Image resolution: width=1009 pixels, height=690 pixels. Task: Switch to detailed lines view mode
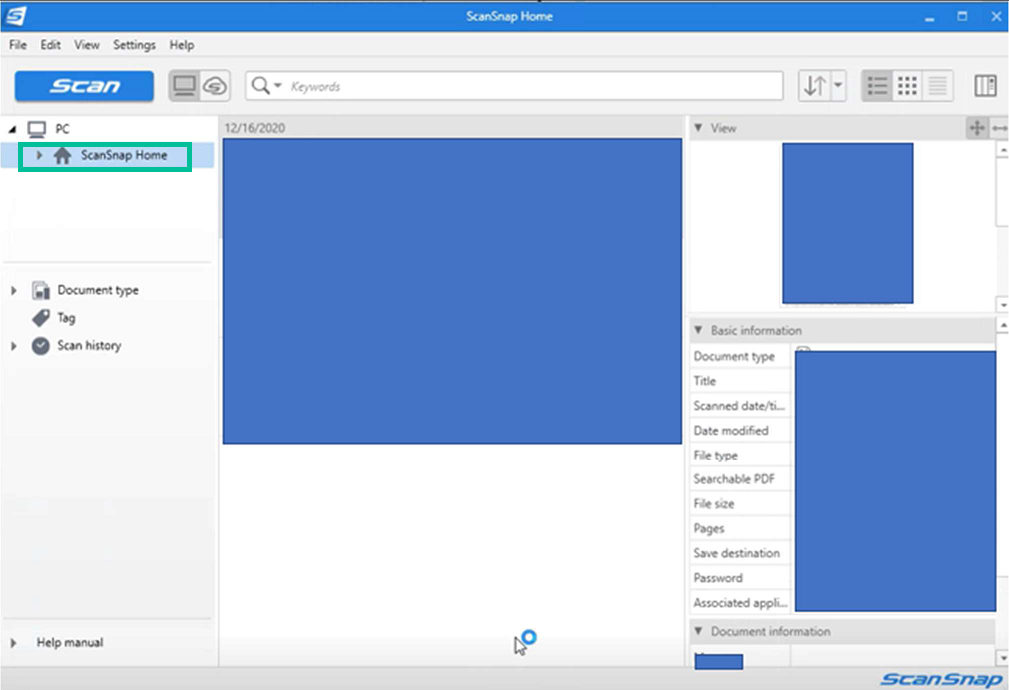[937, 86]
